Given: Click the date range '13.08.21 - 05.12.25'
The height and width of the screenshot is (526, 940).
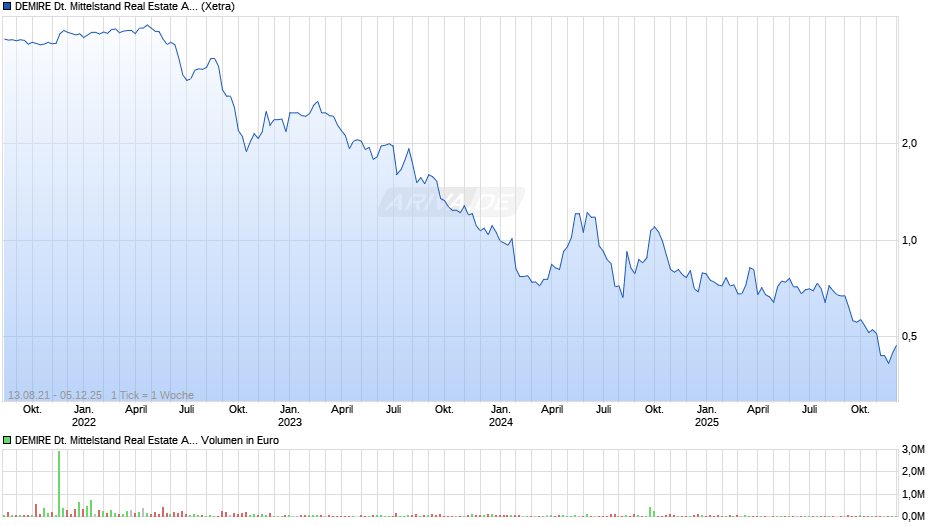Looking at the screenshot, I should point(55,395).
